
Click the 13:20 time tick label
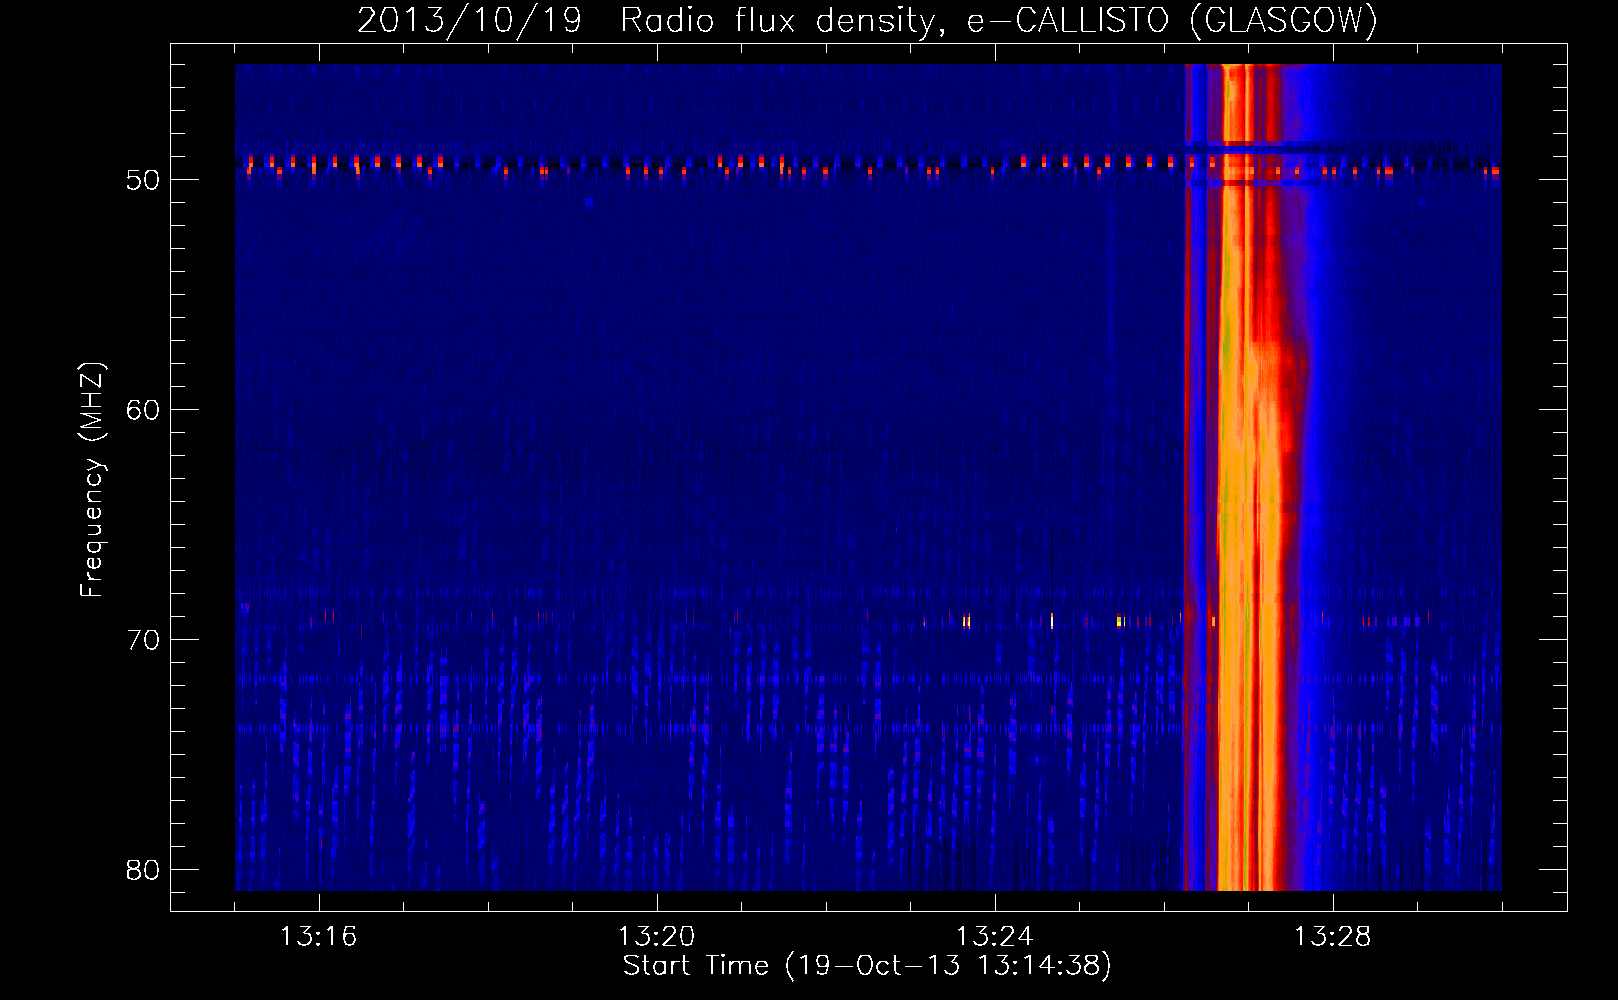click(656, 936)
